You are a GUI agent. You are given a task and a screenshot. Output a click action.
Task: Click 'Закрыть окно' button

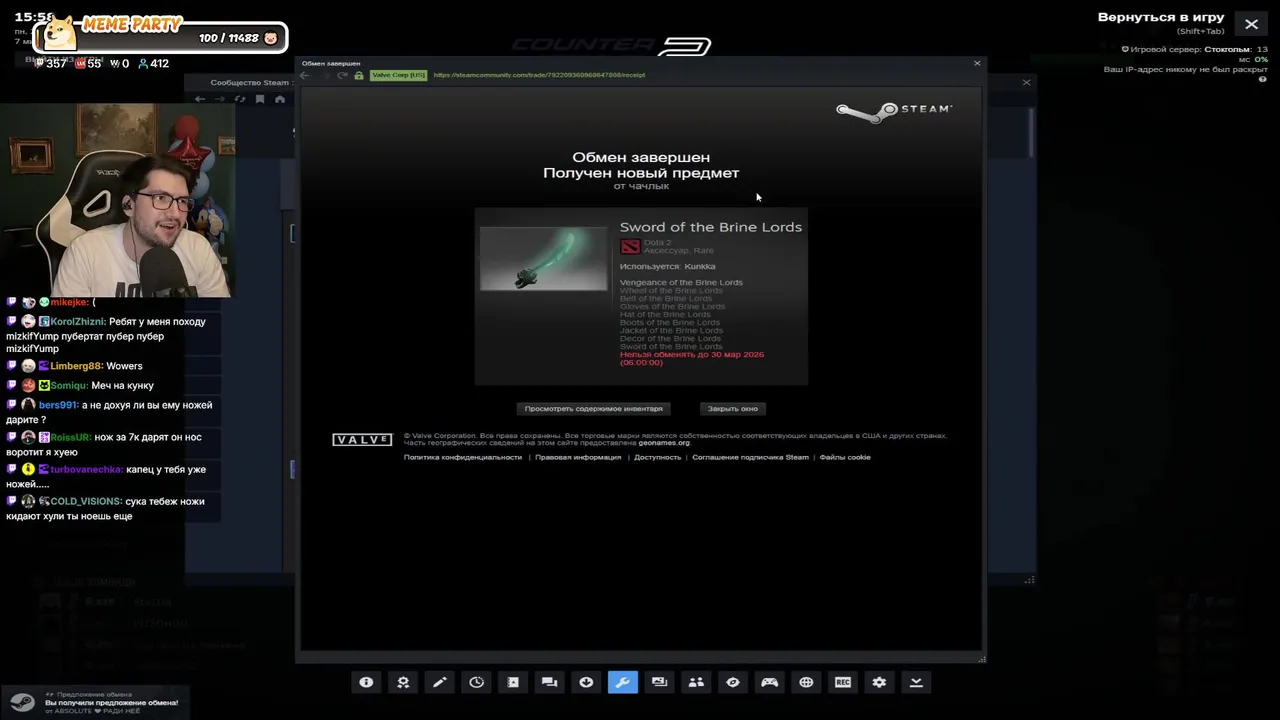coord(733,408)
